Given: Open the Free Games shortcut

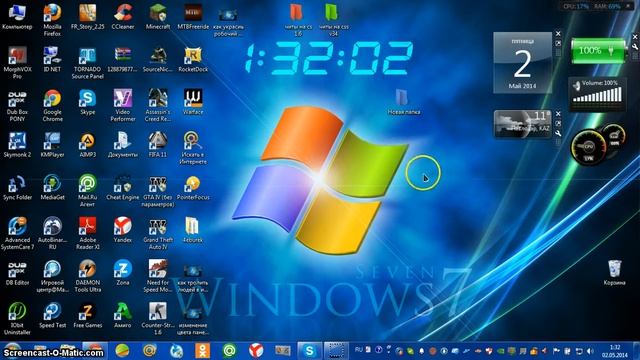Looking at the screenshot, I should pyautogui.click(x=87, y=316).
